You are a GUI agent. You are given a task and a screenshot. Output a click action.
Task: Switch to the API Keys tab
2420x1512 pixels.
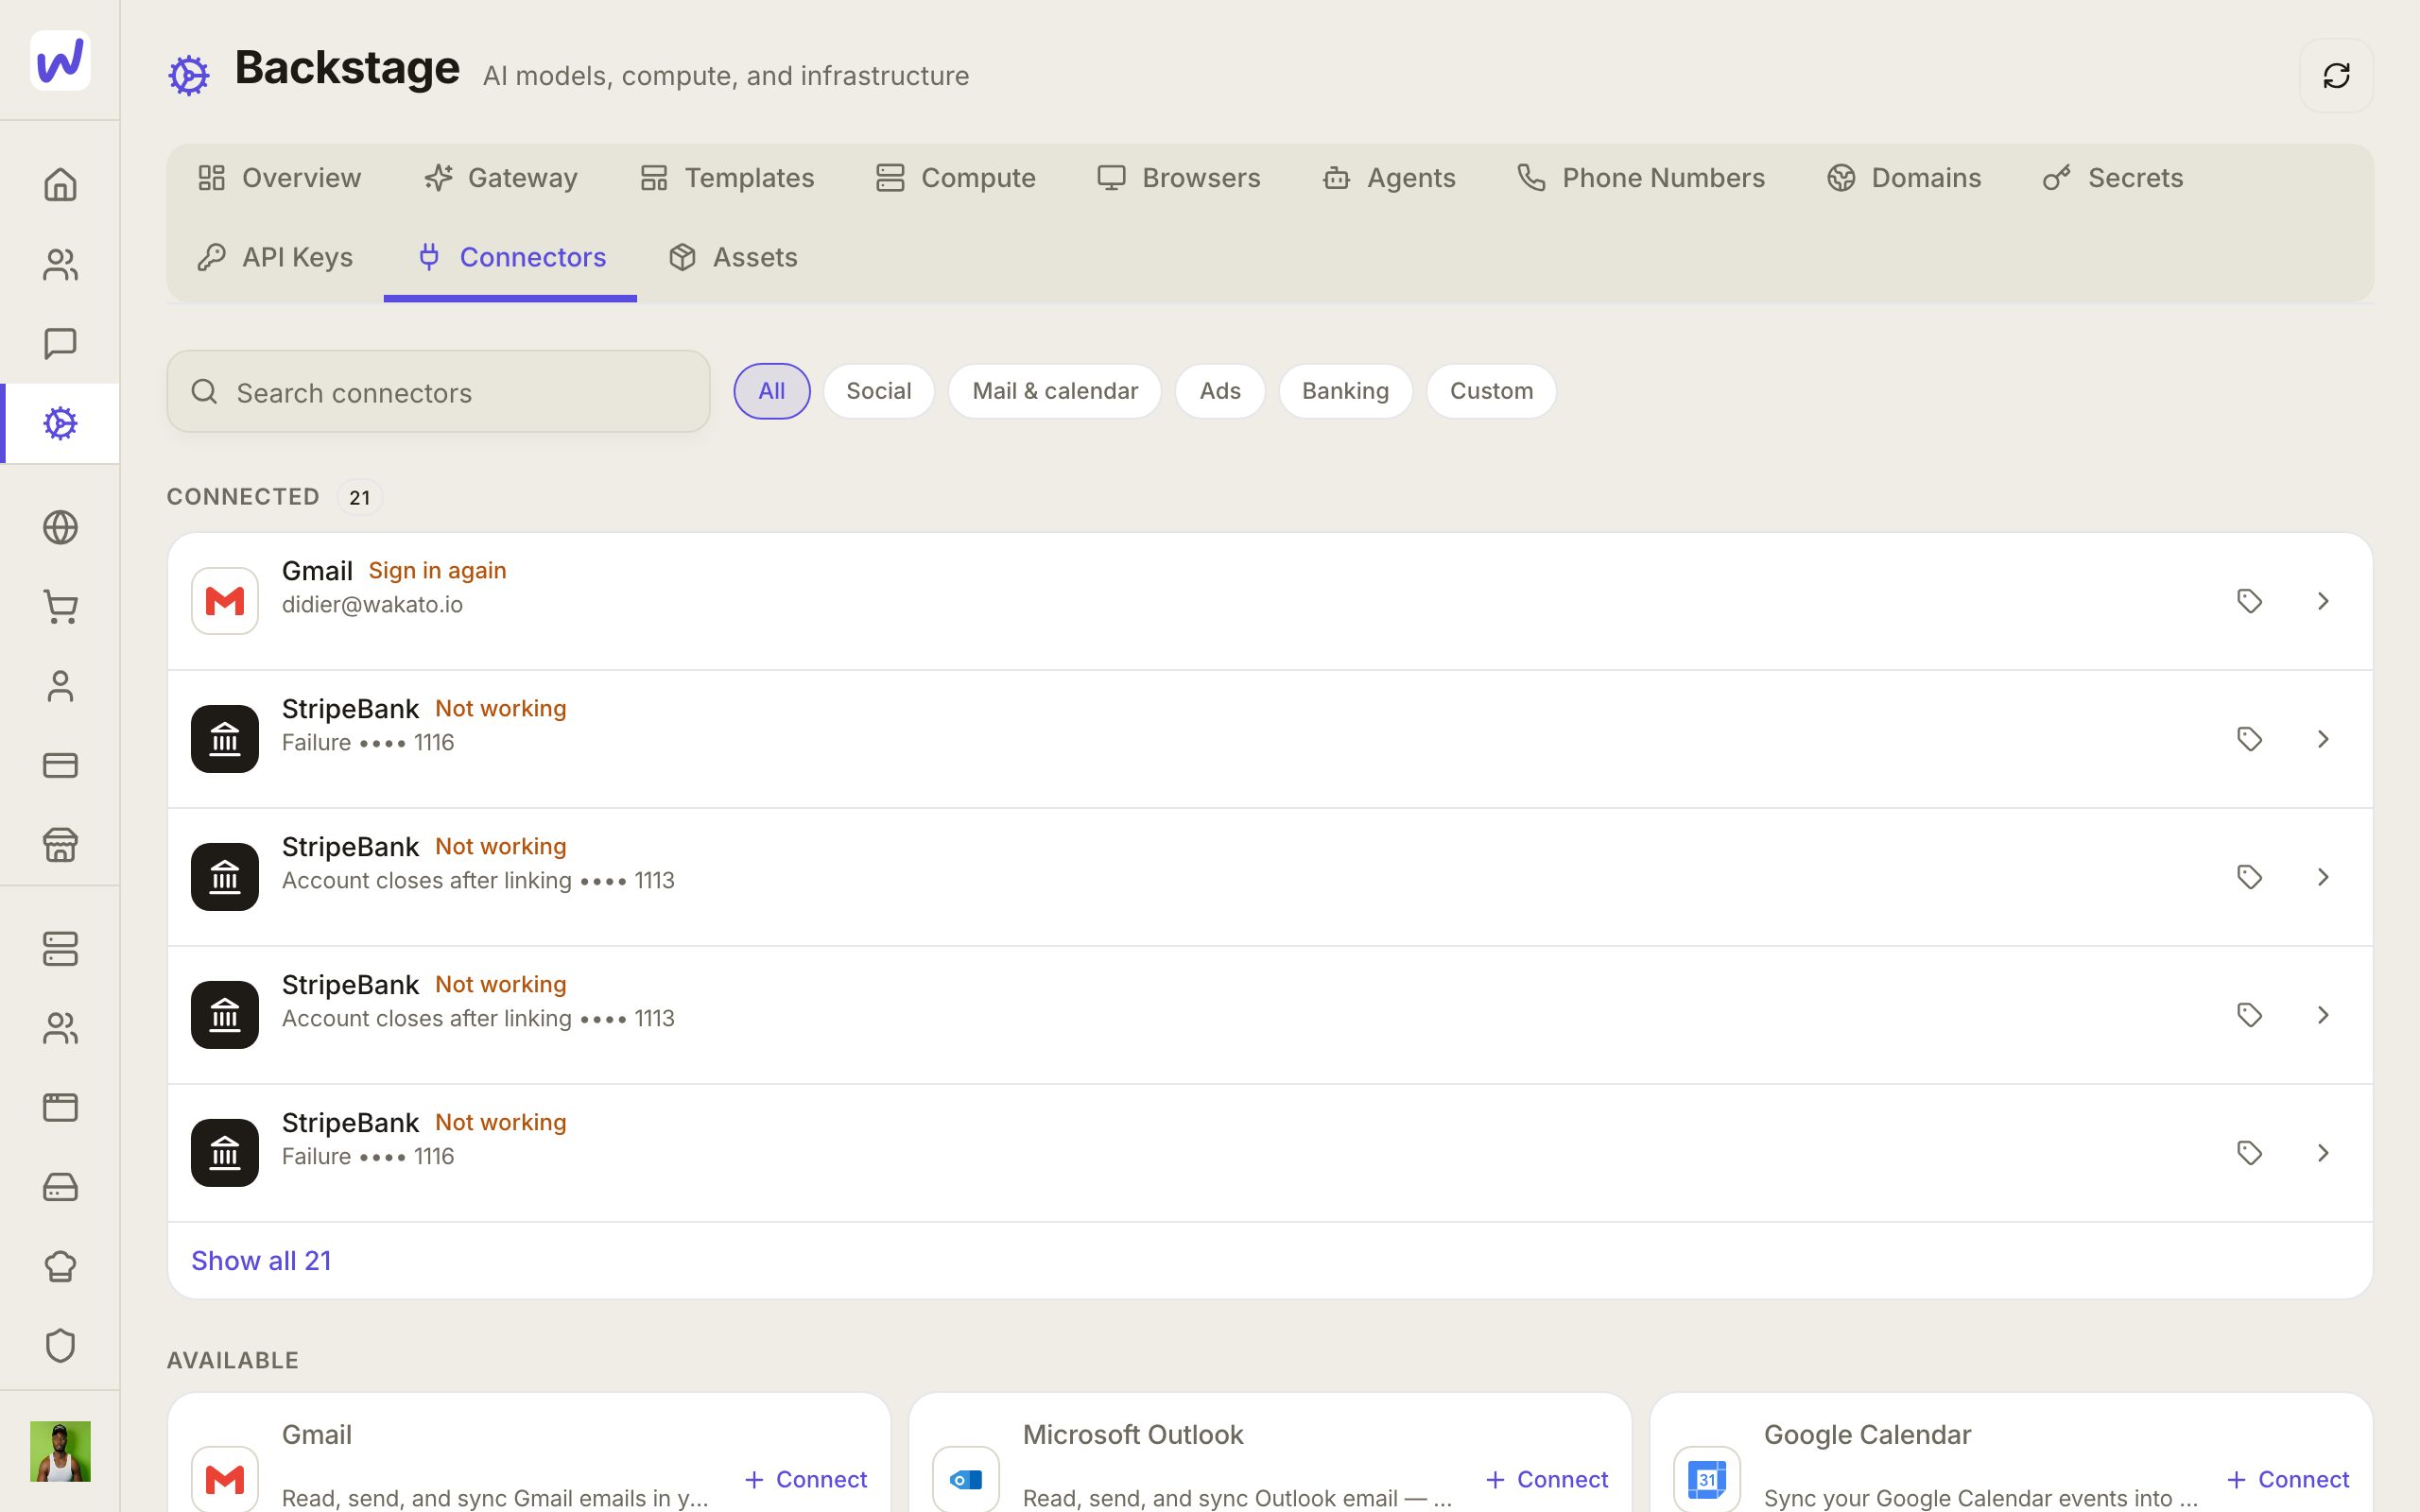(x=275, y=257)
